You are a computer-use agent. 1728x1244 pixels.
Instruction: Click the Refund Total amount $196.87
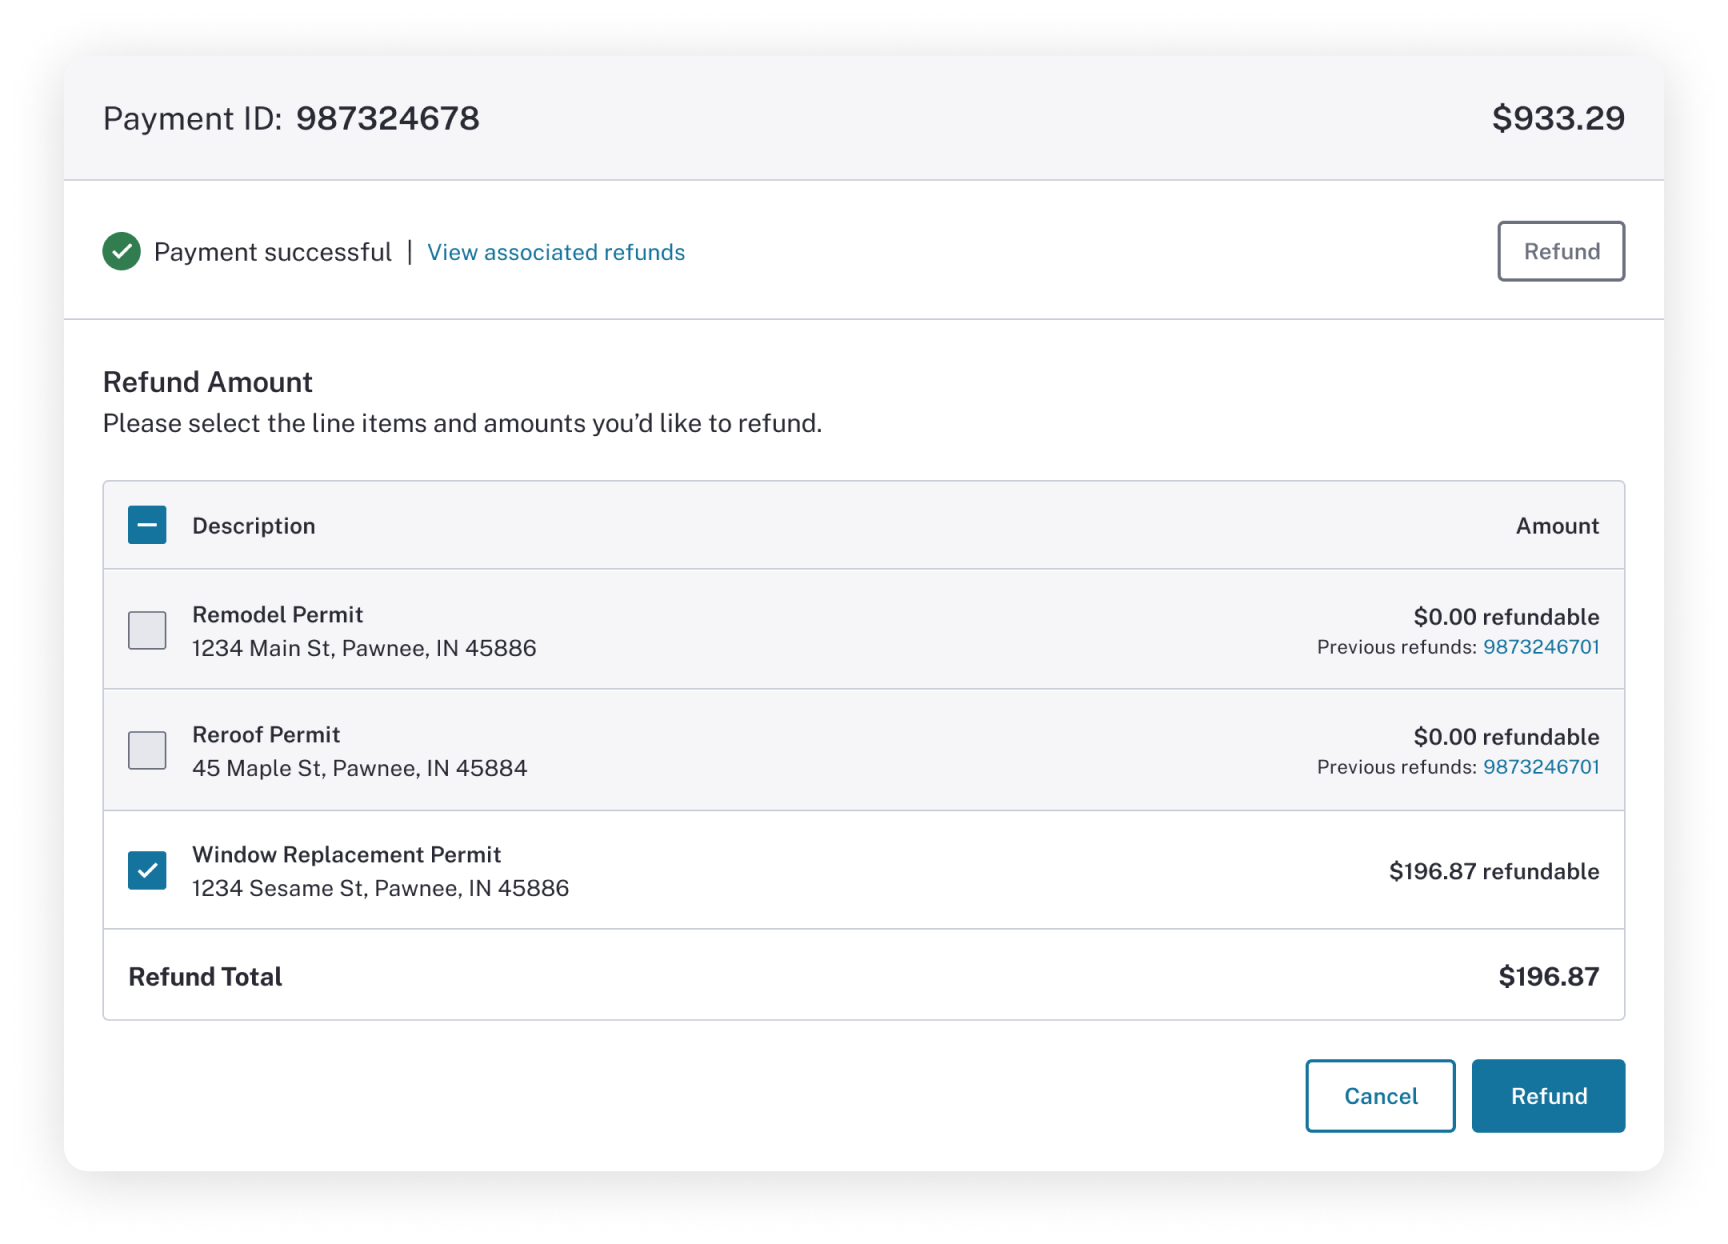tap(1549, 976)
